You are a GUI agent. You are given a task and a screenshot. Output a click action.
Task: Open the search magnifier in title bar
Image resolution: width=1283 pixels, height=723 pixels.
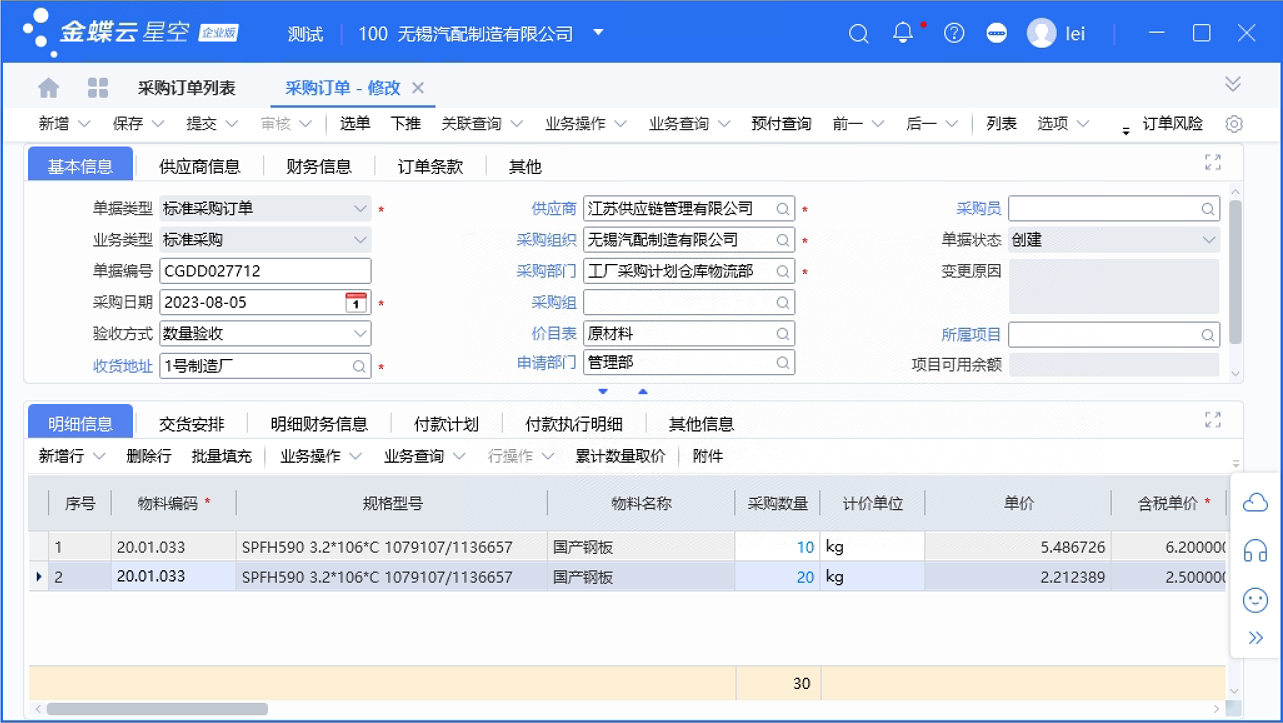click(x=858, y=33)
